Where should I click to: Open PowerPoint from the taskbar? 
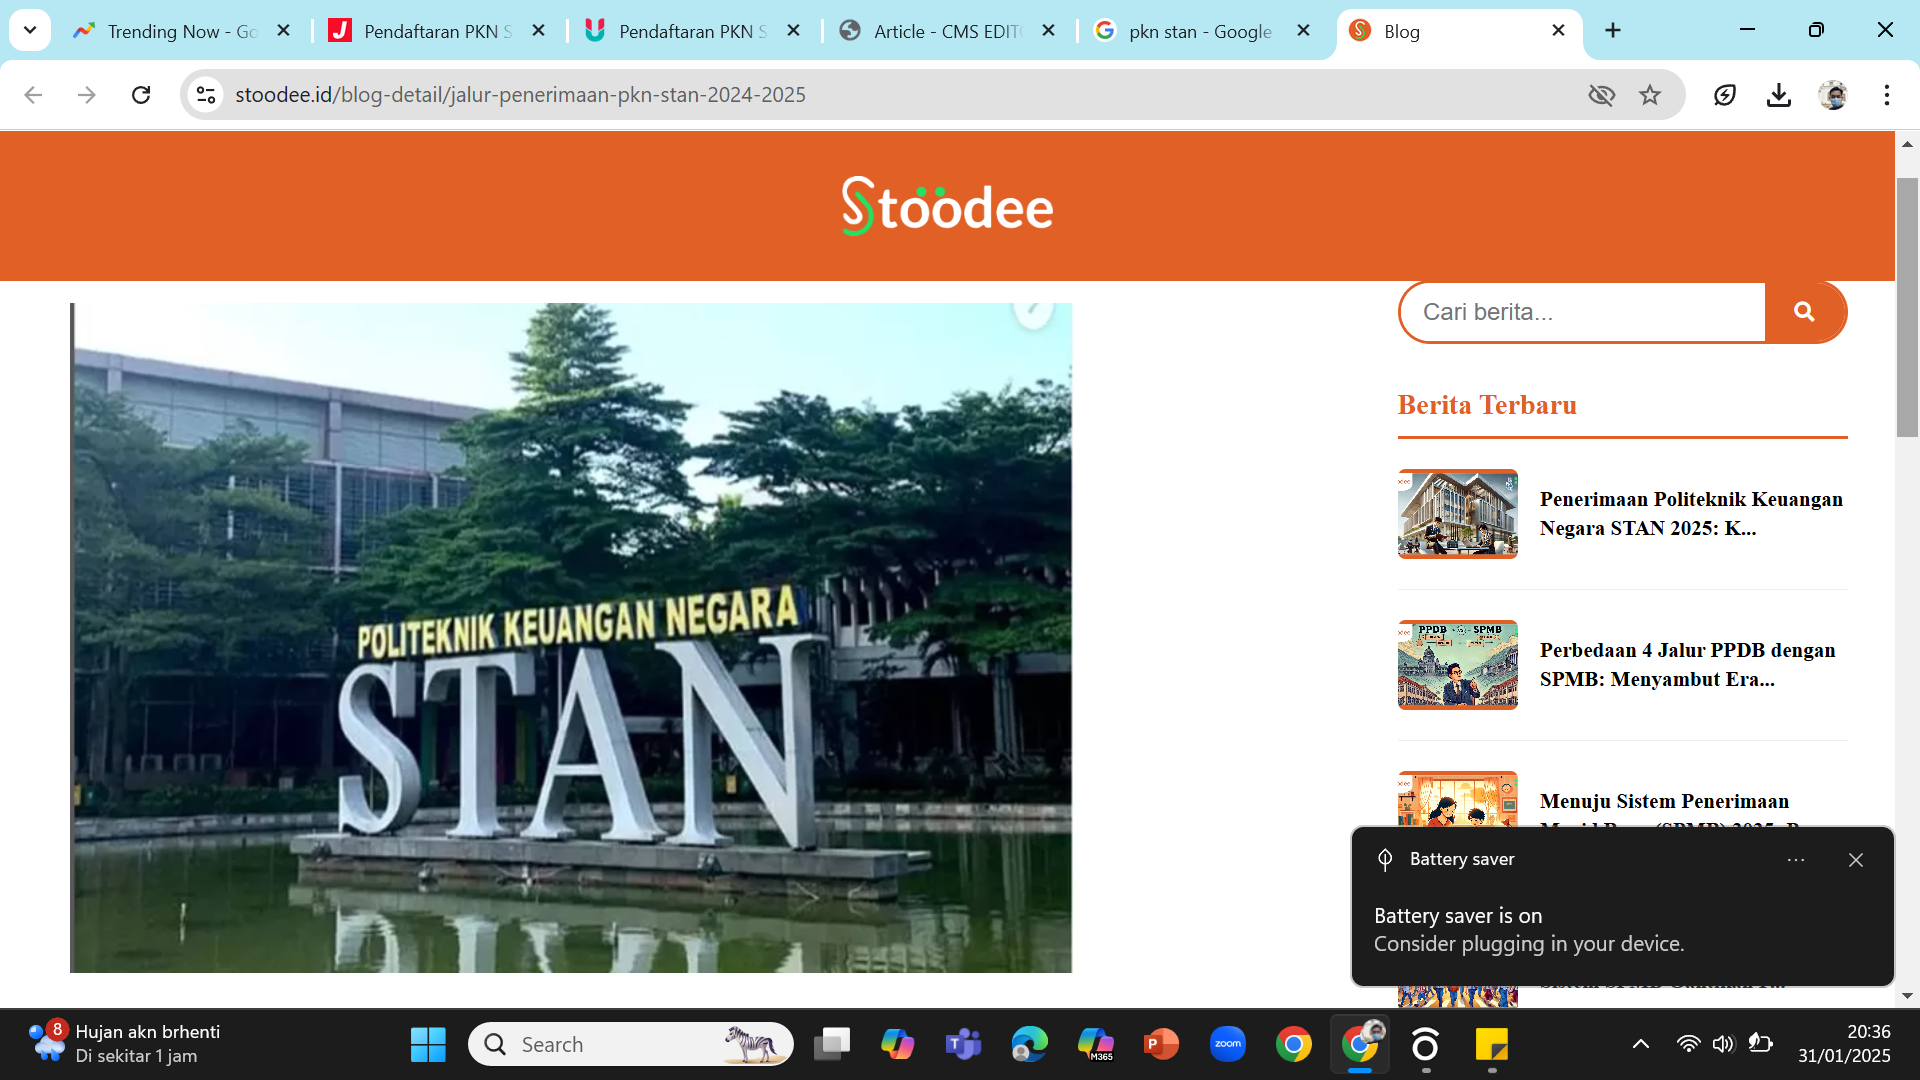1162,1045
